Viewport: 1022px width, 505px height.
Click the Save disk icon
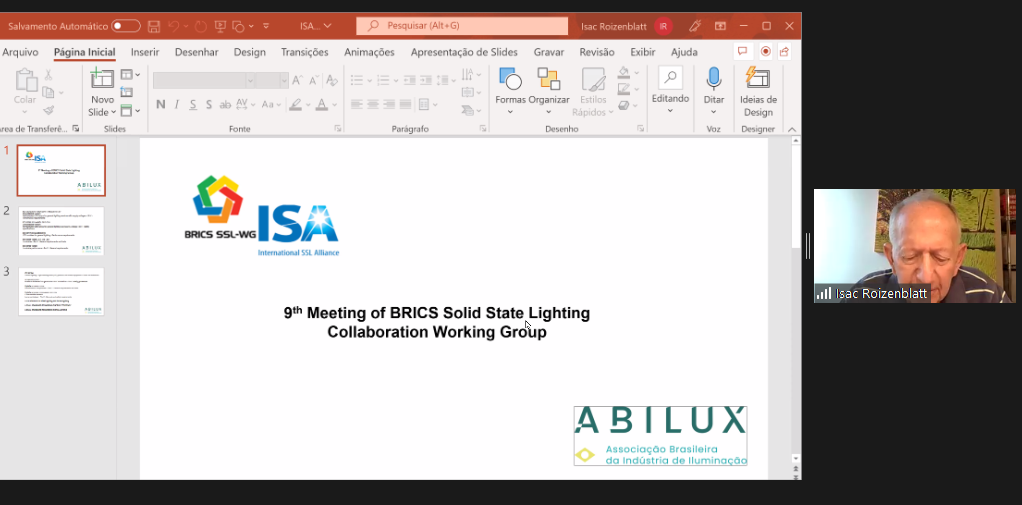[x=154, y=26]
